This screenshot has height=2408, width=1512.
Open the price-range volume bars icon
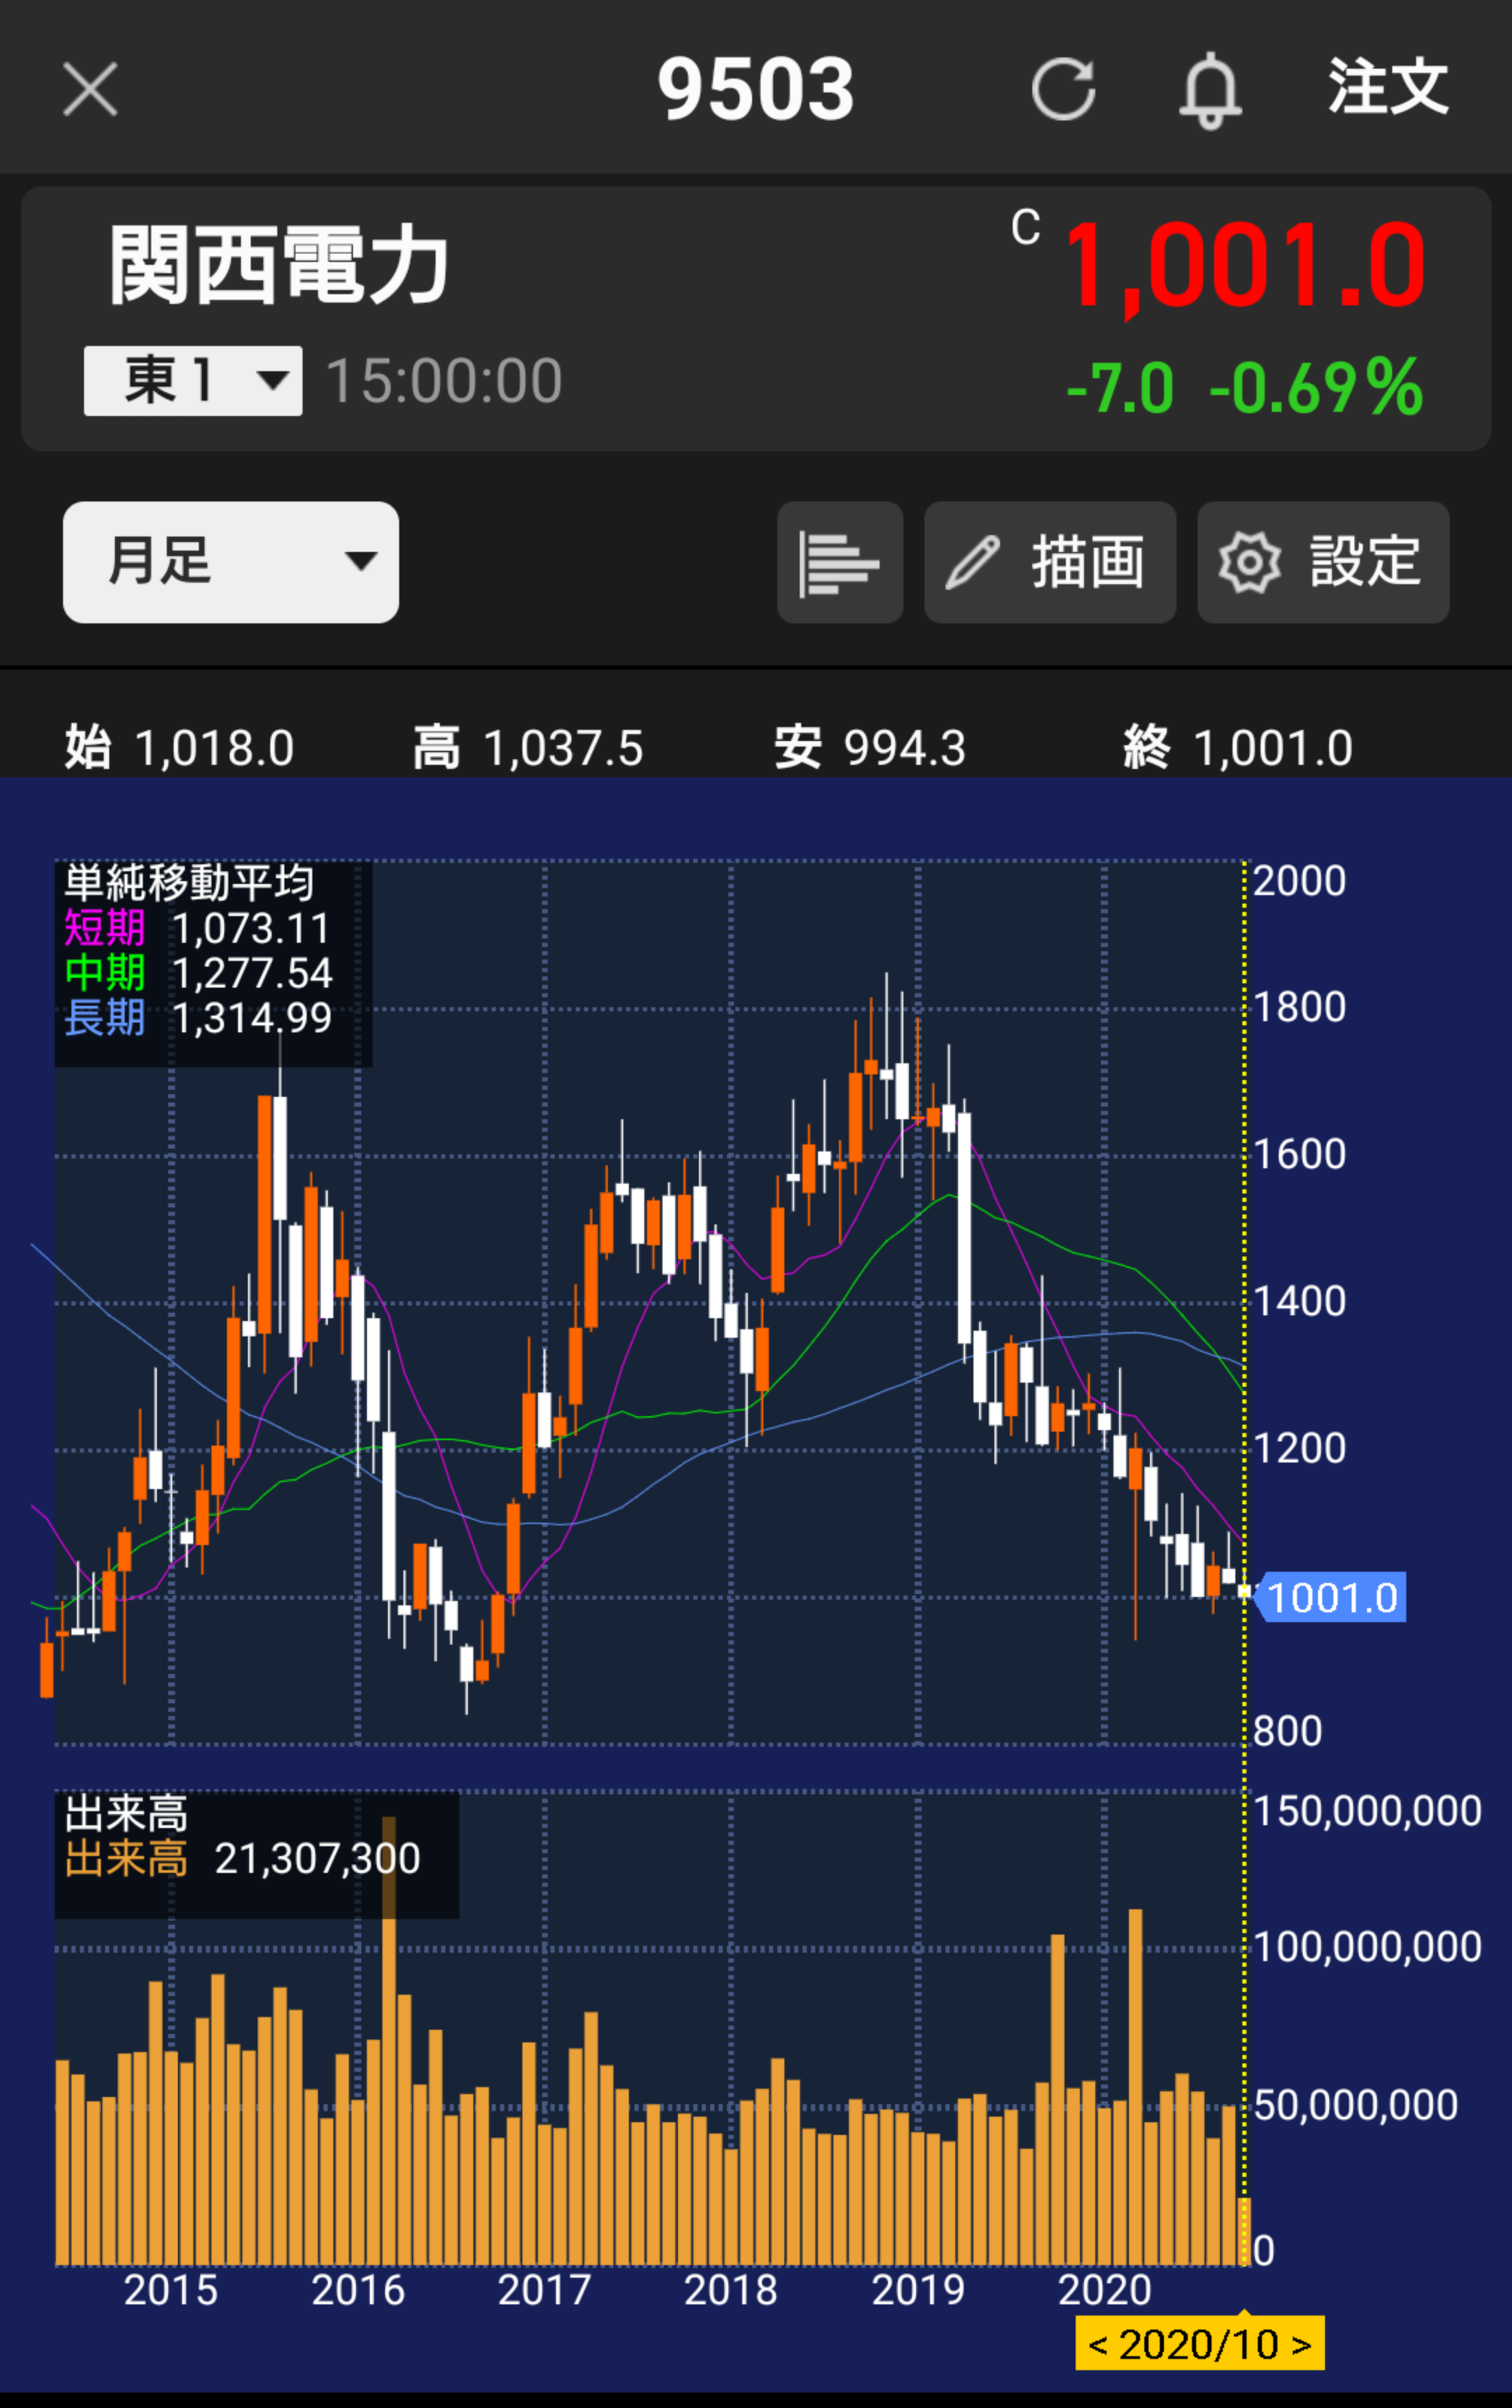click(839, 563)
